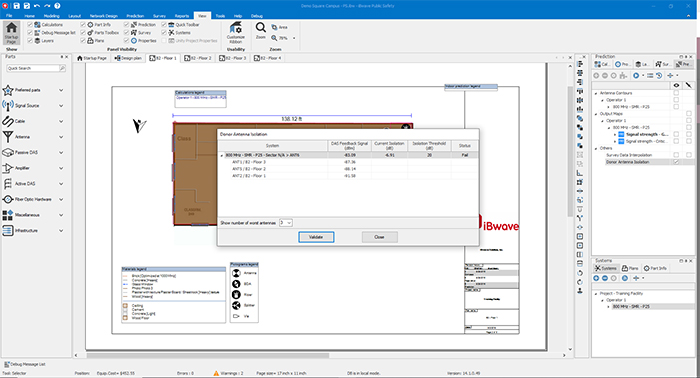Click the Warnings triangle in status bar

tap(216, 373)
